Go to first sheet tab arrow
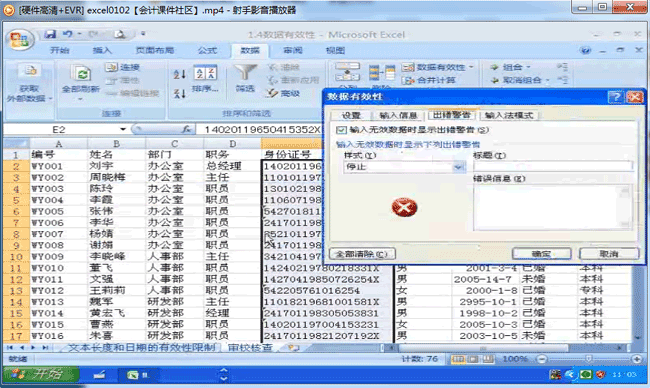The height and width of the screenshot is (388, 650). 9,347
